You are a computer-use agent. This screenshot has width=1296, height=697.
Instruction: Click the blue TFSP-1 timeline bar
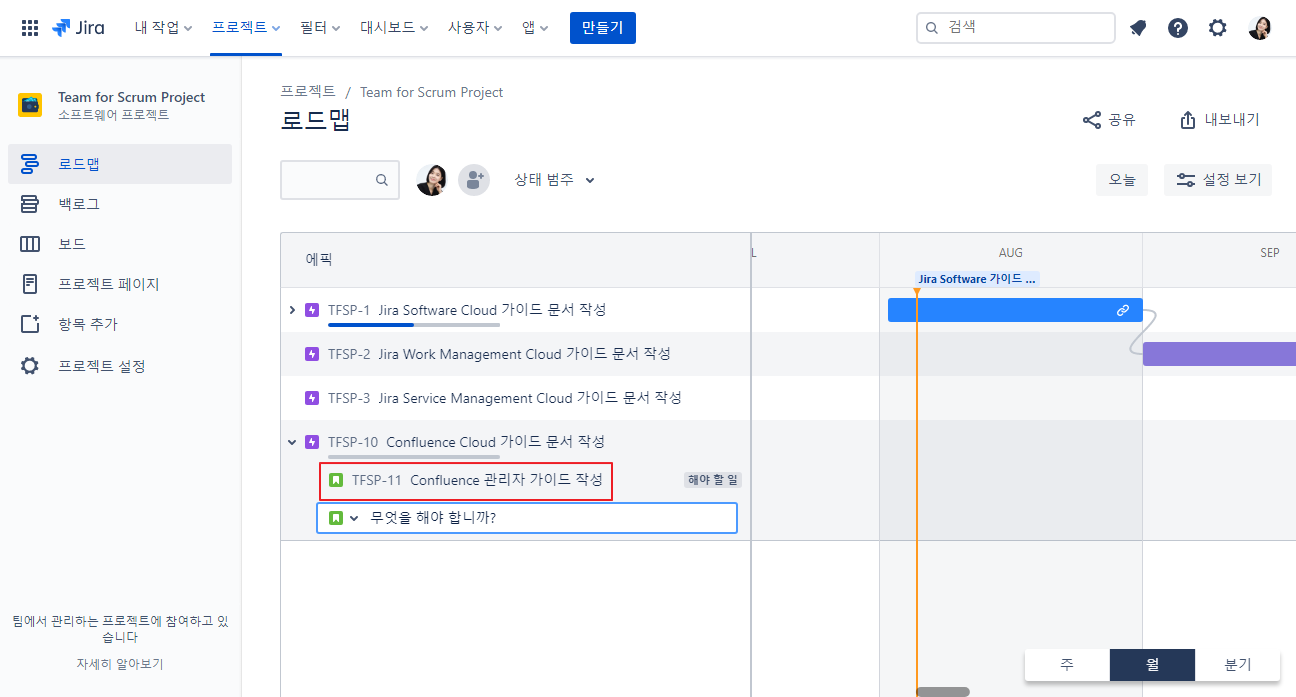[x=1015, y=310]
